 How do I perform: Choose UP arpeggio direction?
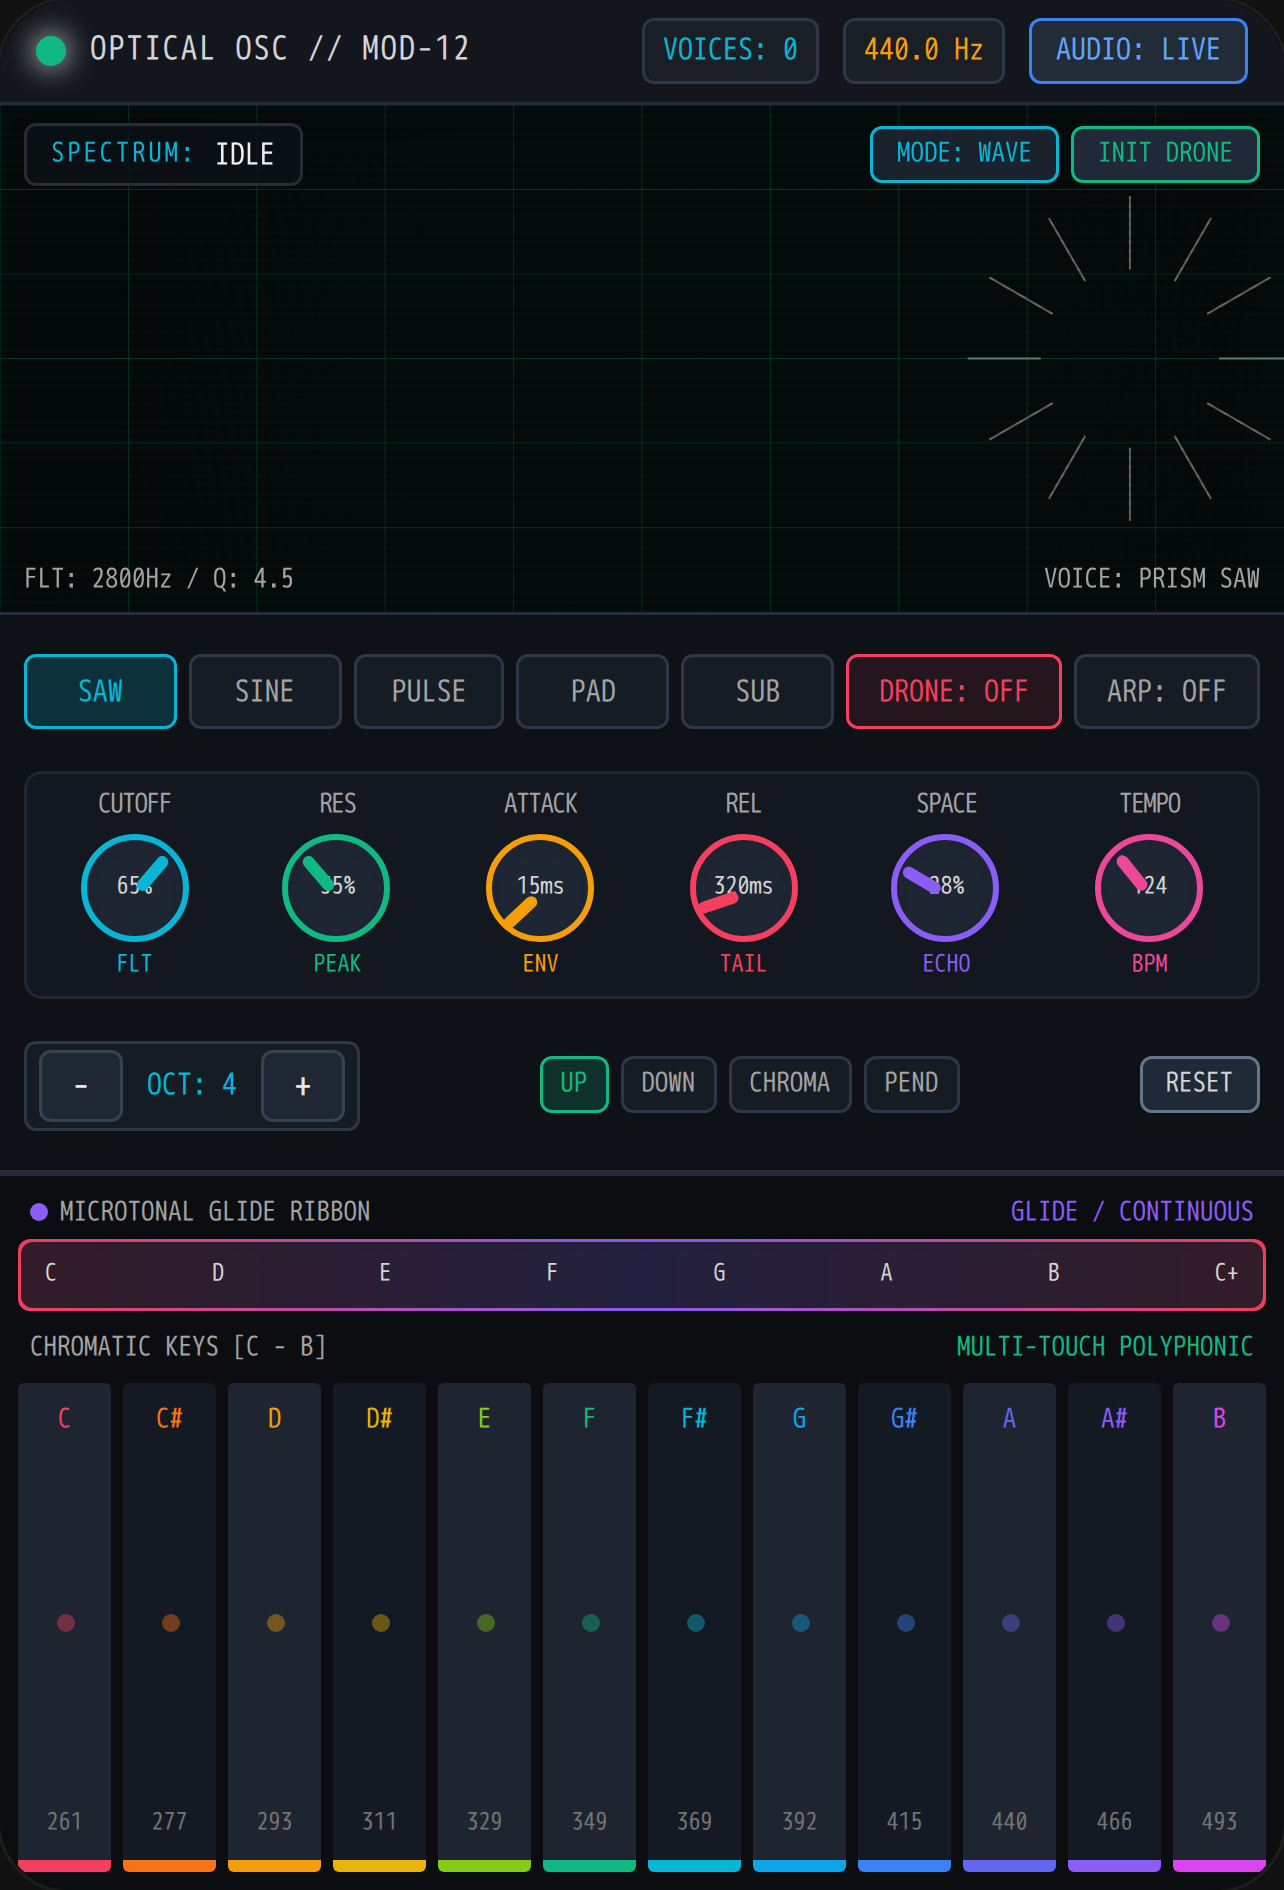574,1084
